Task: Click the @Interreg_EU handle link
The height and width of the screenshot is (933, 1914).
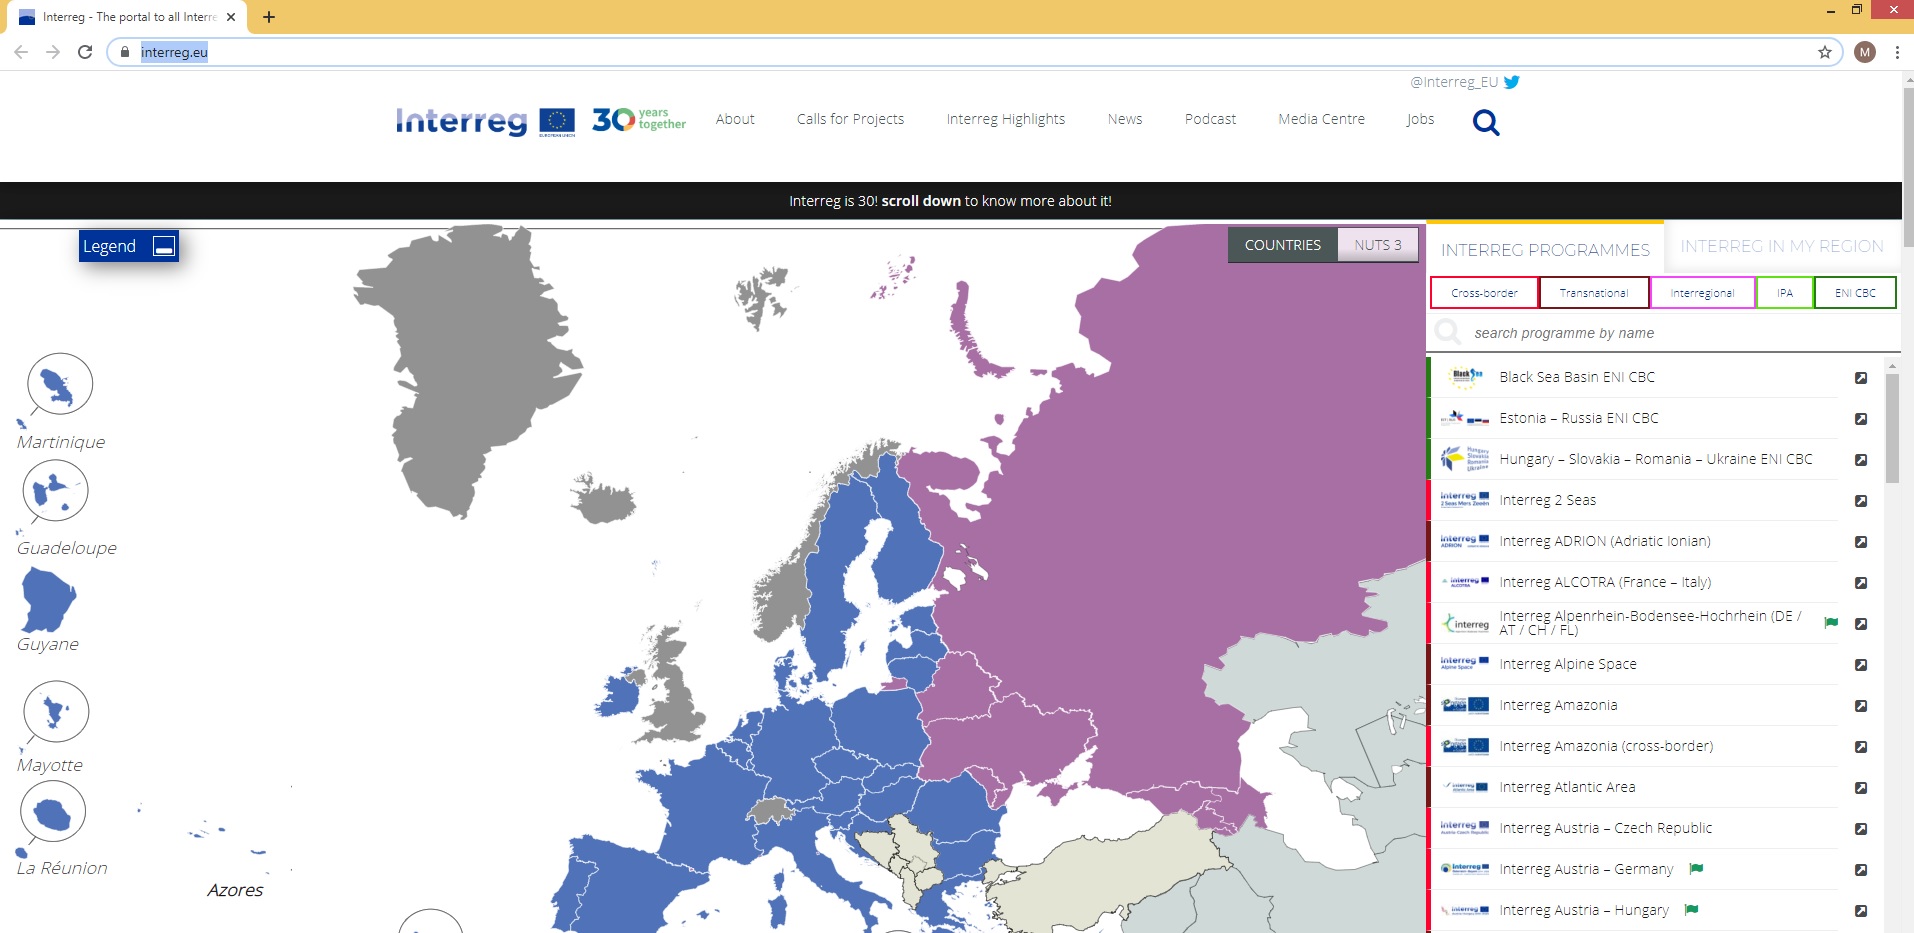Action: (x=1454, y=82)
